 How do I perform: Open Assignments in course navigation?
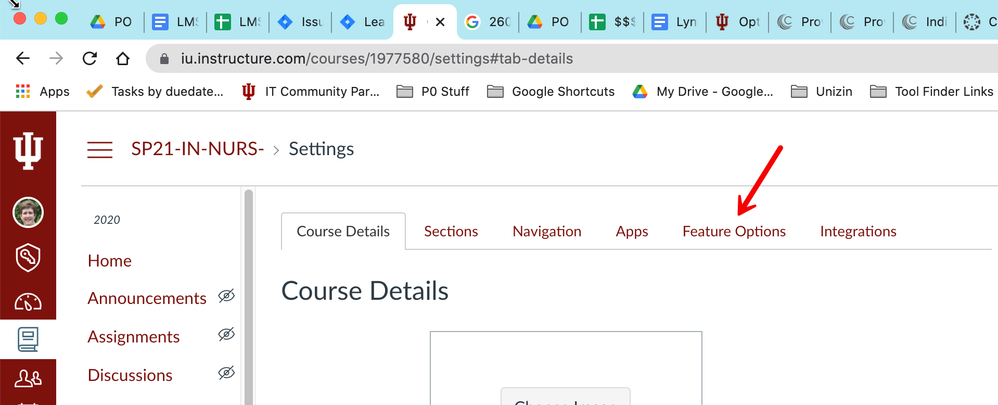pyautogui.click(x=134, y=337)
